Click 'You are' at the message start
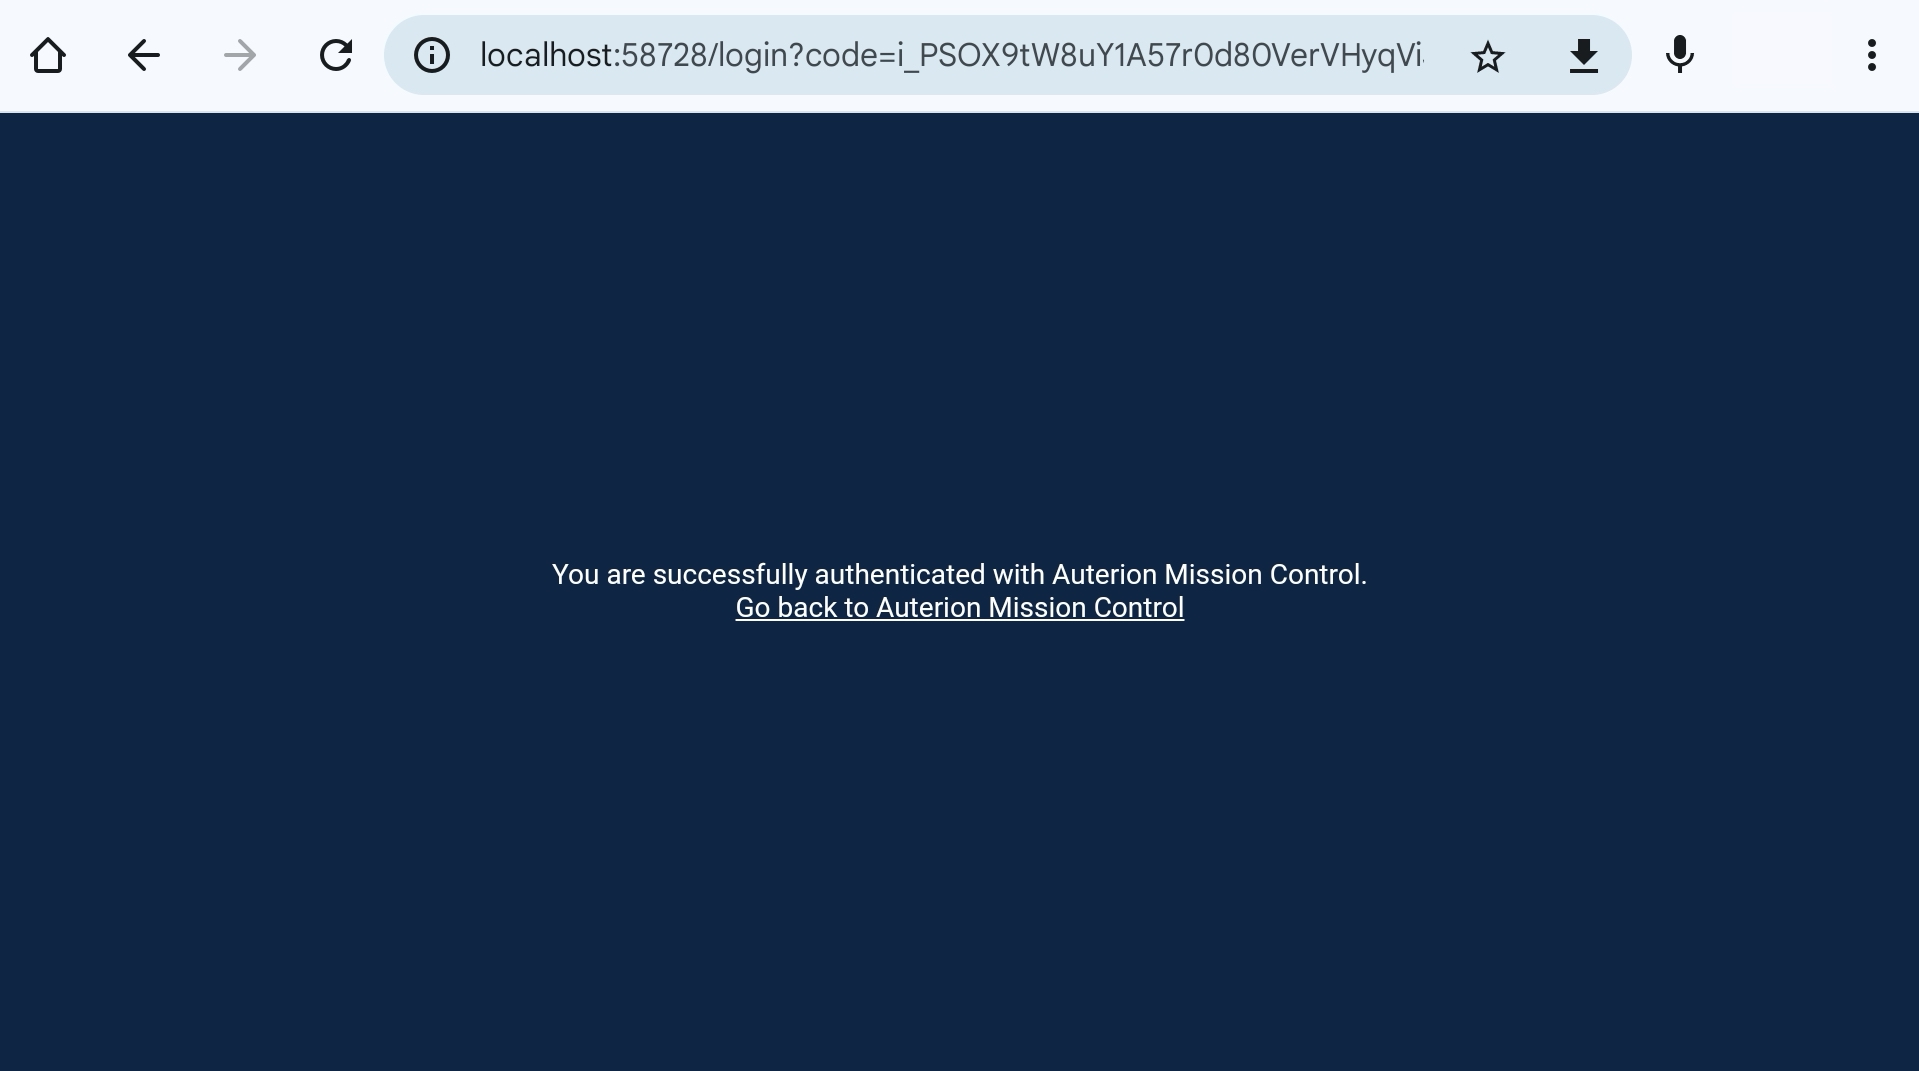The image size is (1919, 1071). [x=599, y=575]
